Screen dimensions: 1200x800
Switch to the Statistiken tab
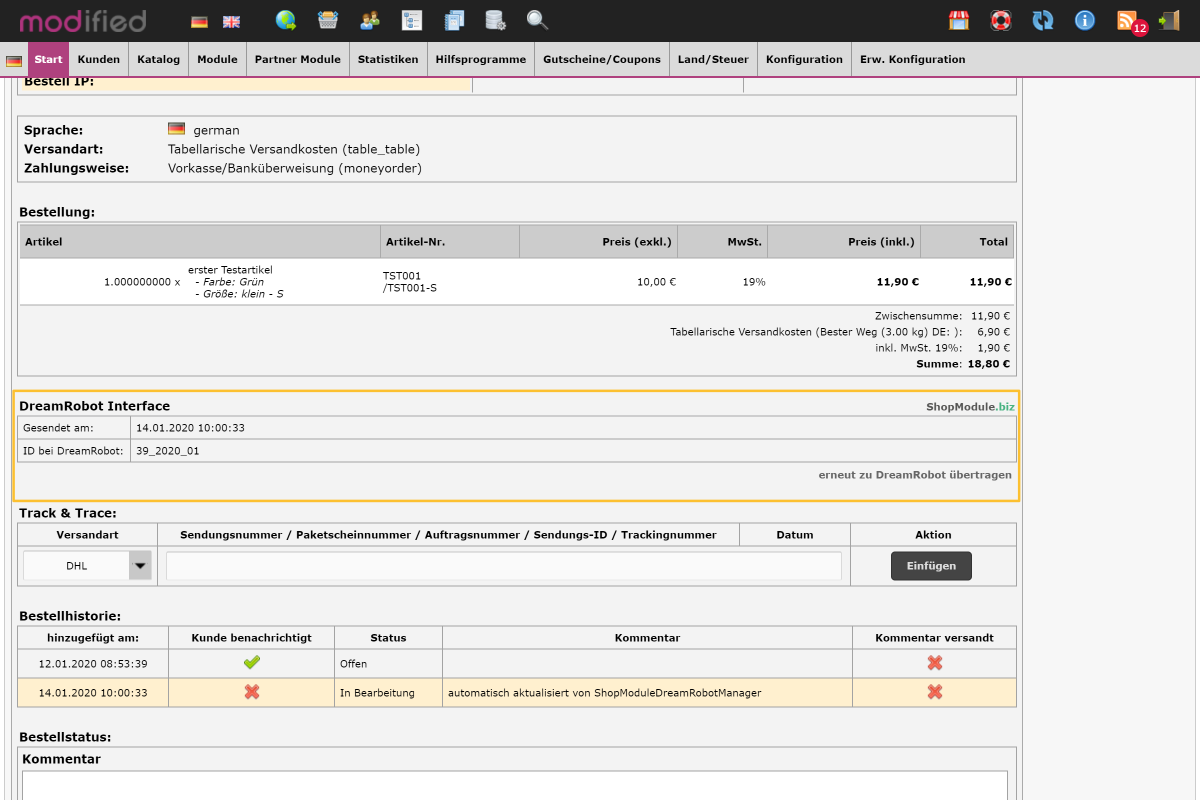pos(388,59)
